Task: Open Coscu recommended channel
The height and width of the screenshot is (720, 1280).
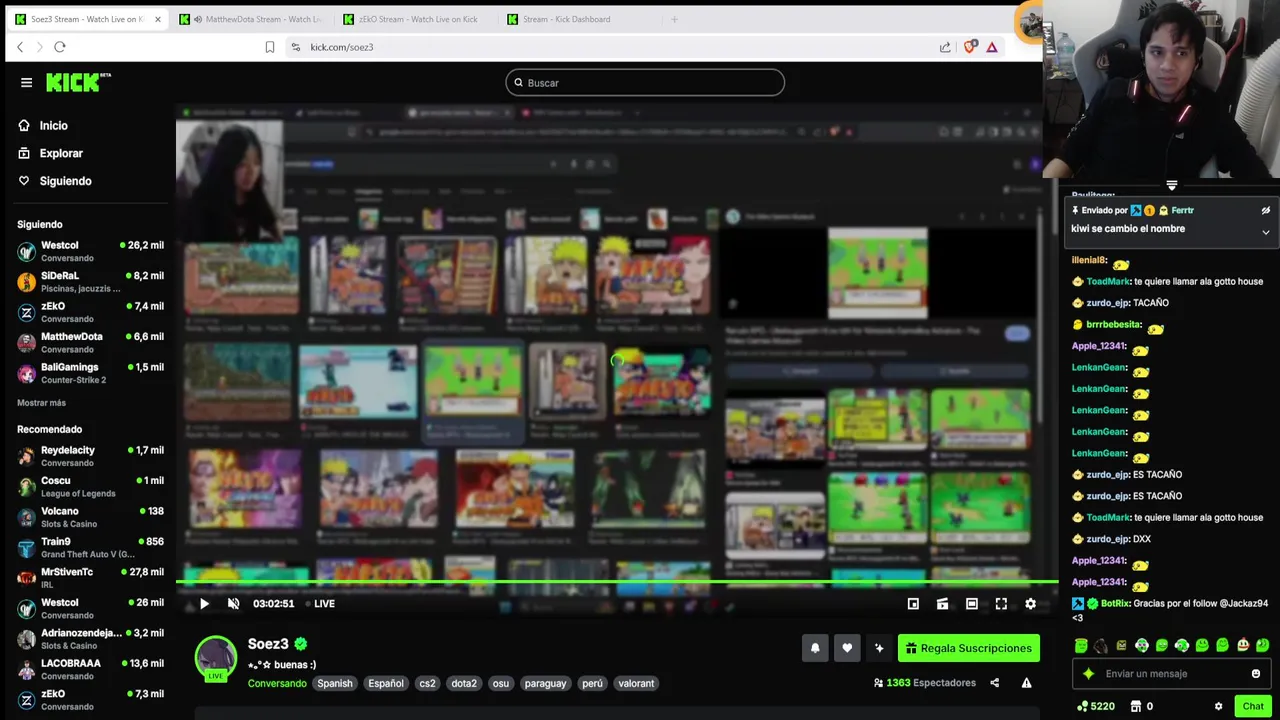Action: point(90,487)
